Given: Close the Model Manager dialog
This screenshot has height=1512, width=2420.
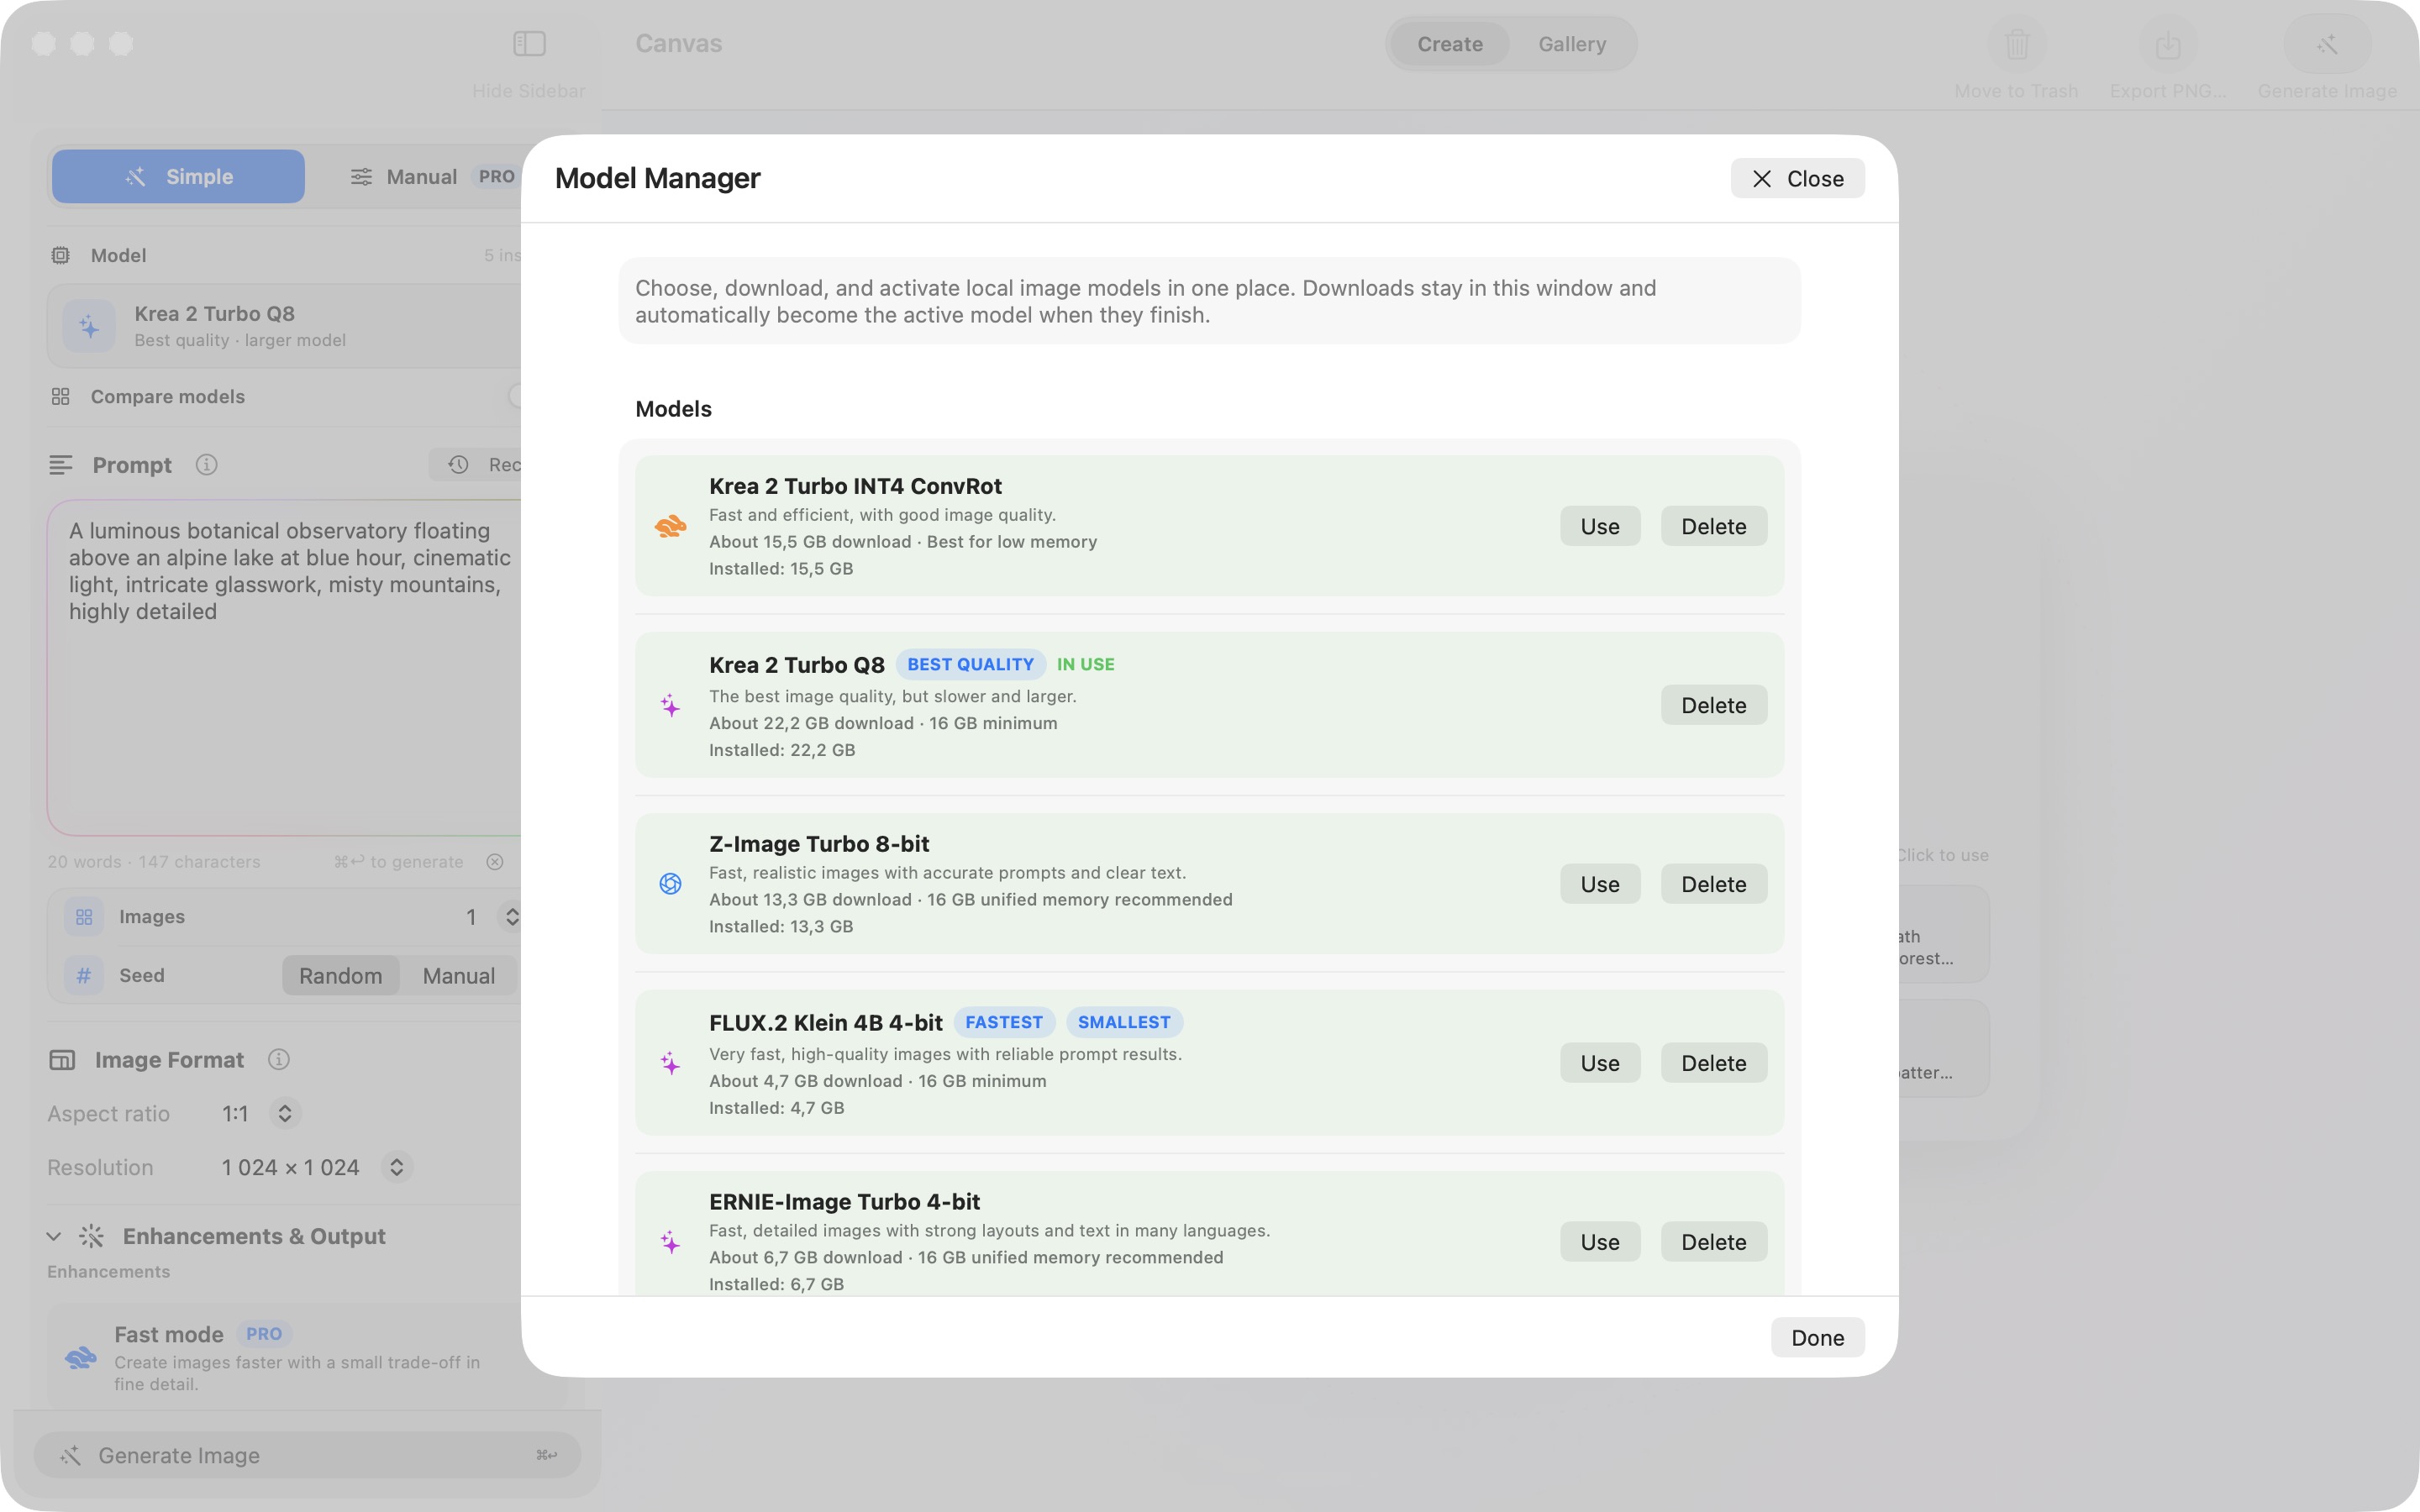Looking at the screenshot, I should coord(1798,179).
